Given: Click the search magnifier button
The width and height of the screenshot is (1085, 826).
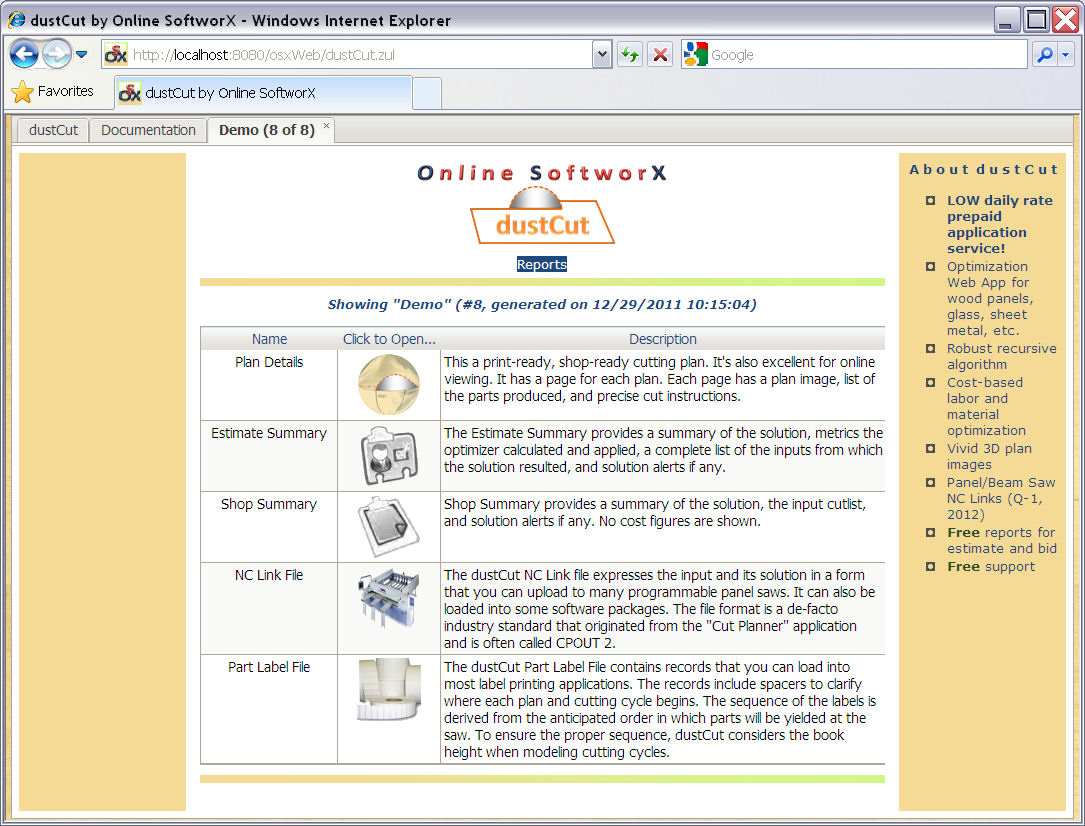Looking at the screenshot, I should pos(1045,54).
